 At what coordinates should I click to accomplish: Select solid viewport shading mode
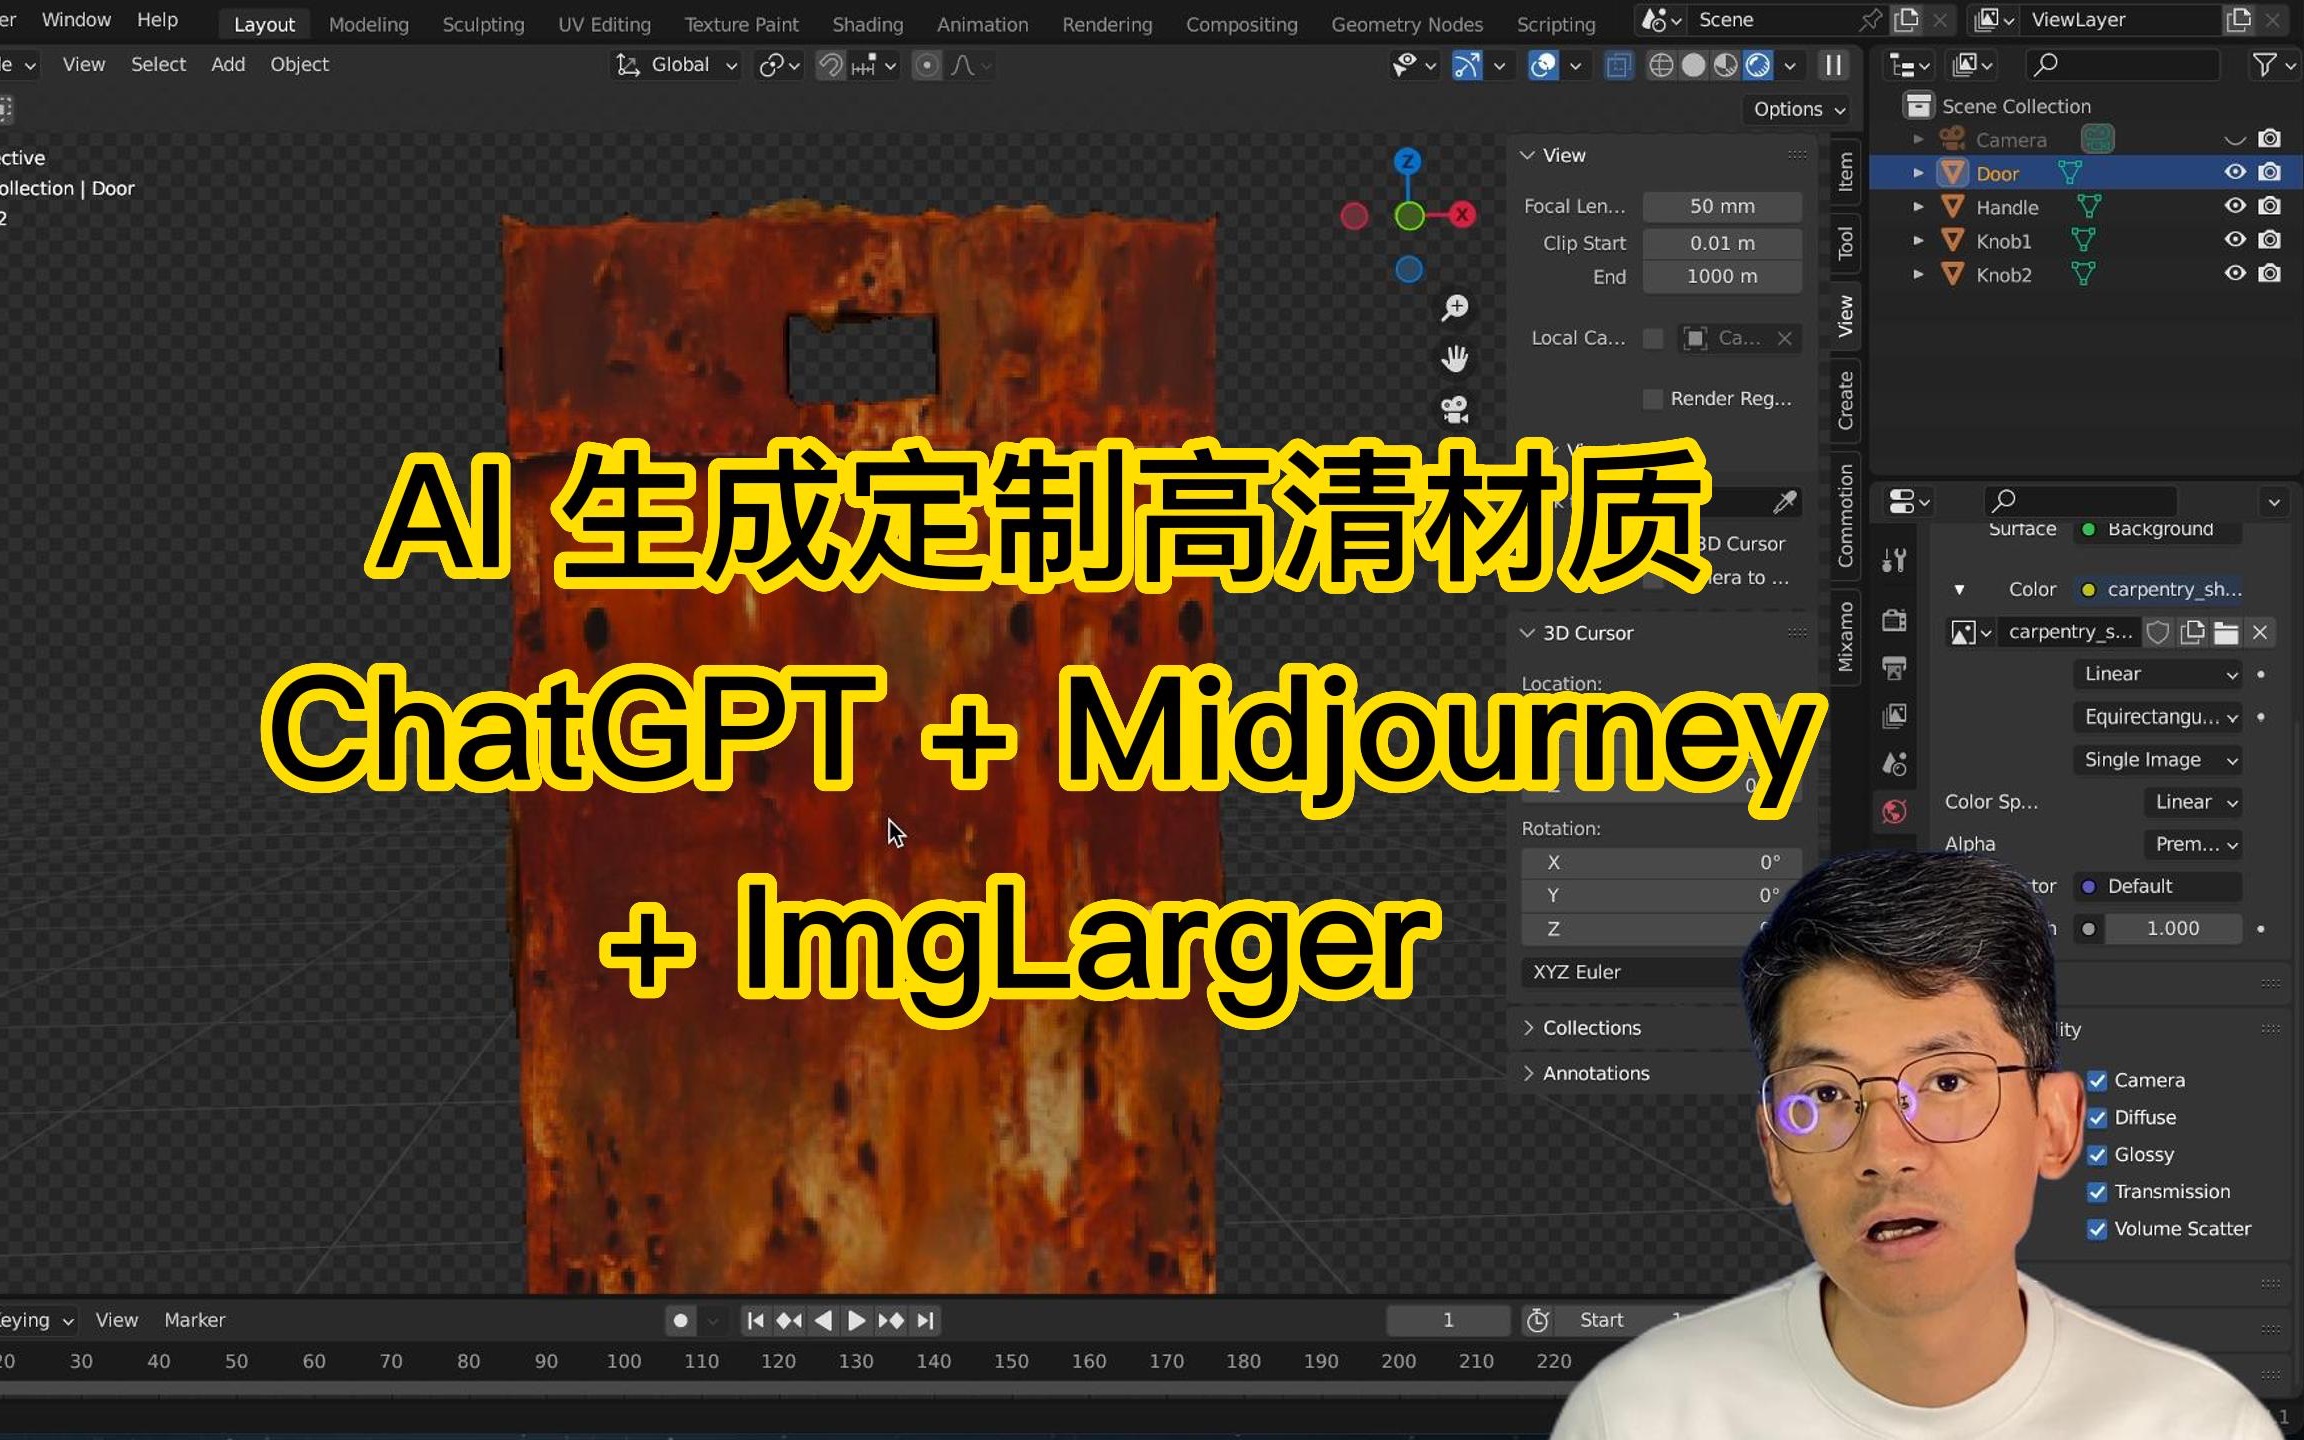[1693, 65]
